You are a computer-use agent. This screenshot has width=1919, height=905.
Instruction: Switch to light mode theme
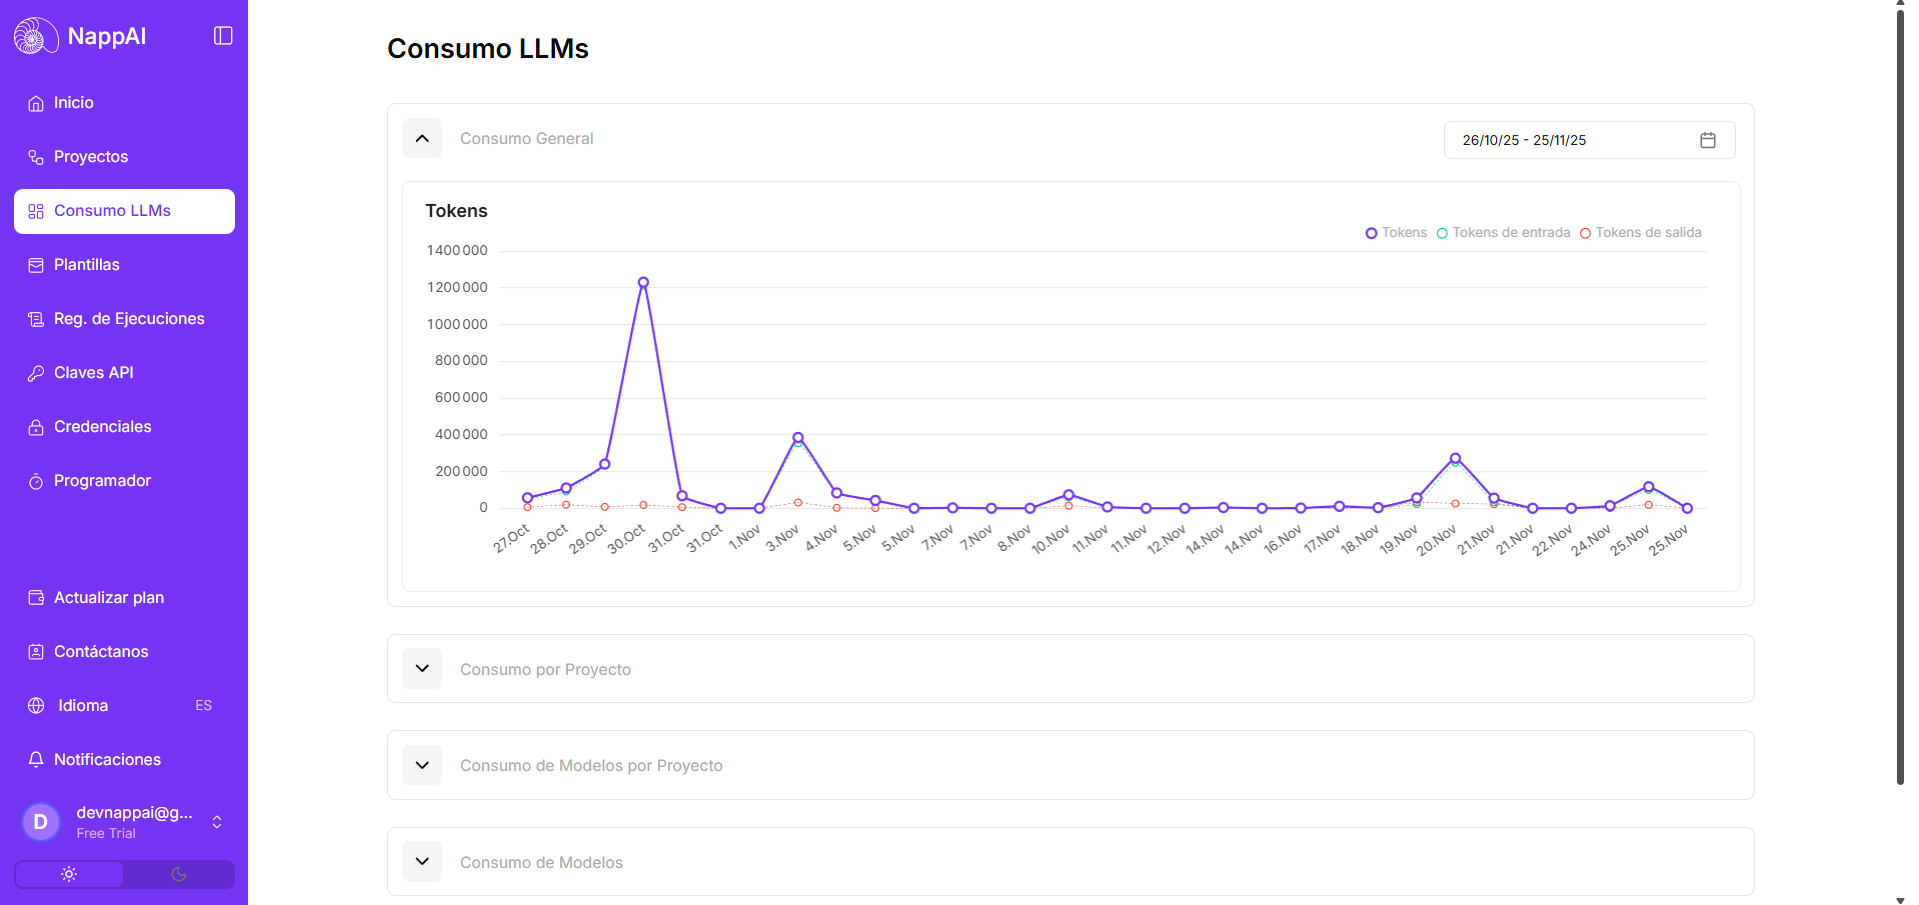point(69,874)
